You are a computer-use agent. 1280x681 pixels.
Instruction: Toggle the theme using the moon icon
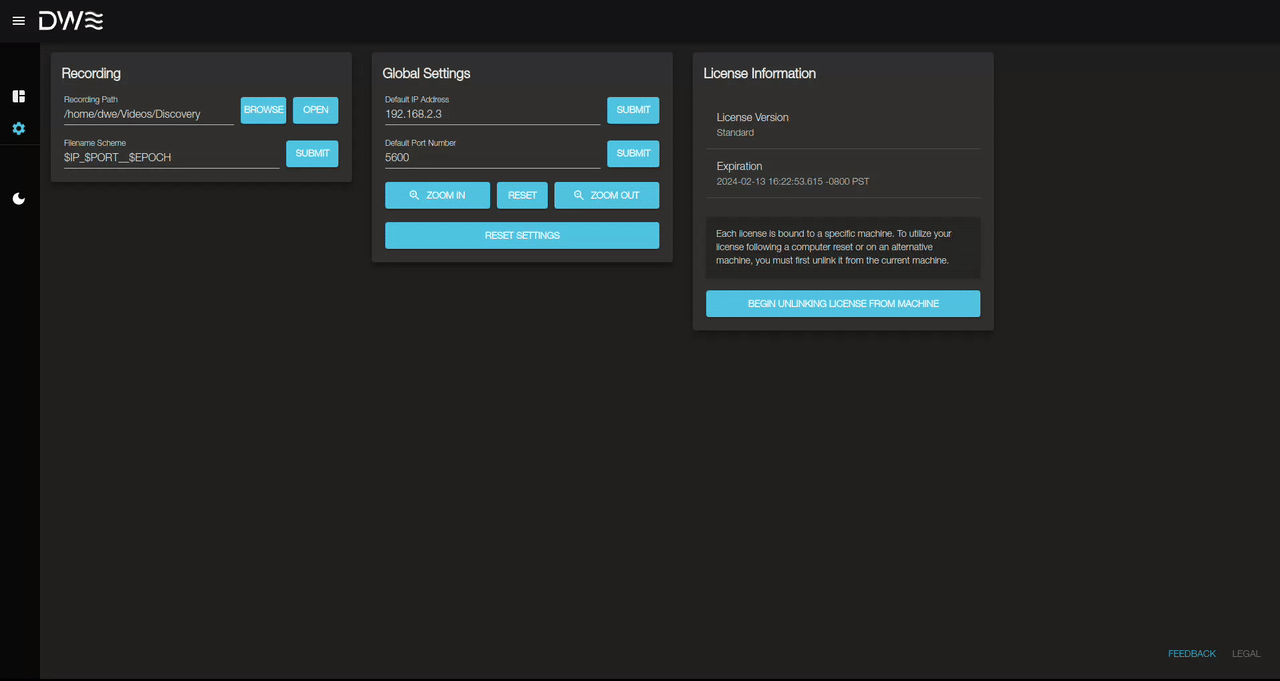click(18, 198)
